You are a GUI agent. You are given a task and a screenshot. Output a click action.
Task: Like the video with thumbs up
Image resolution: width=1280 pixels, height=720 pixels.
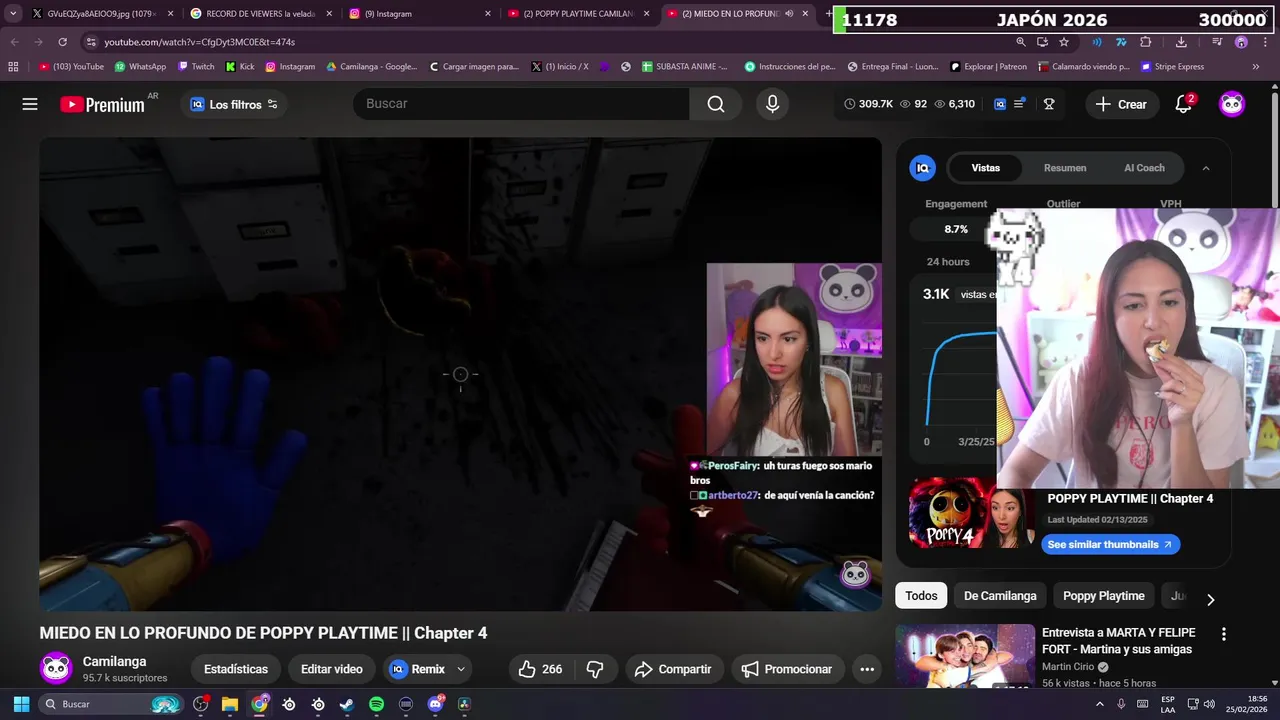pos(540,669)
